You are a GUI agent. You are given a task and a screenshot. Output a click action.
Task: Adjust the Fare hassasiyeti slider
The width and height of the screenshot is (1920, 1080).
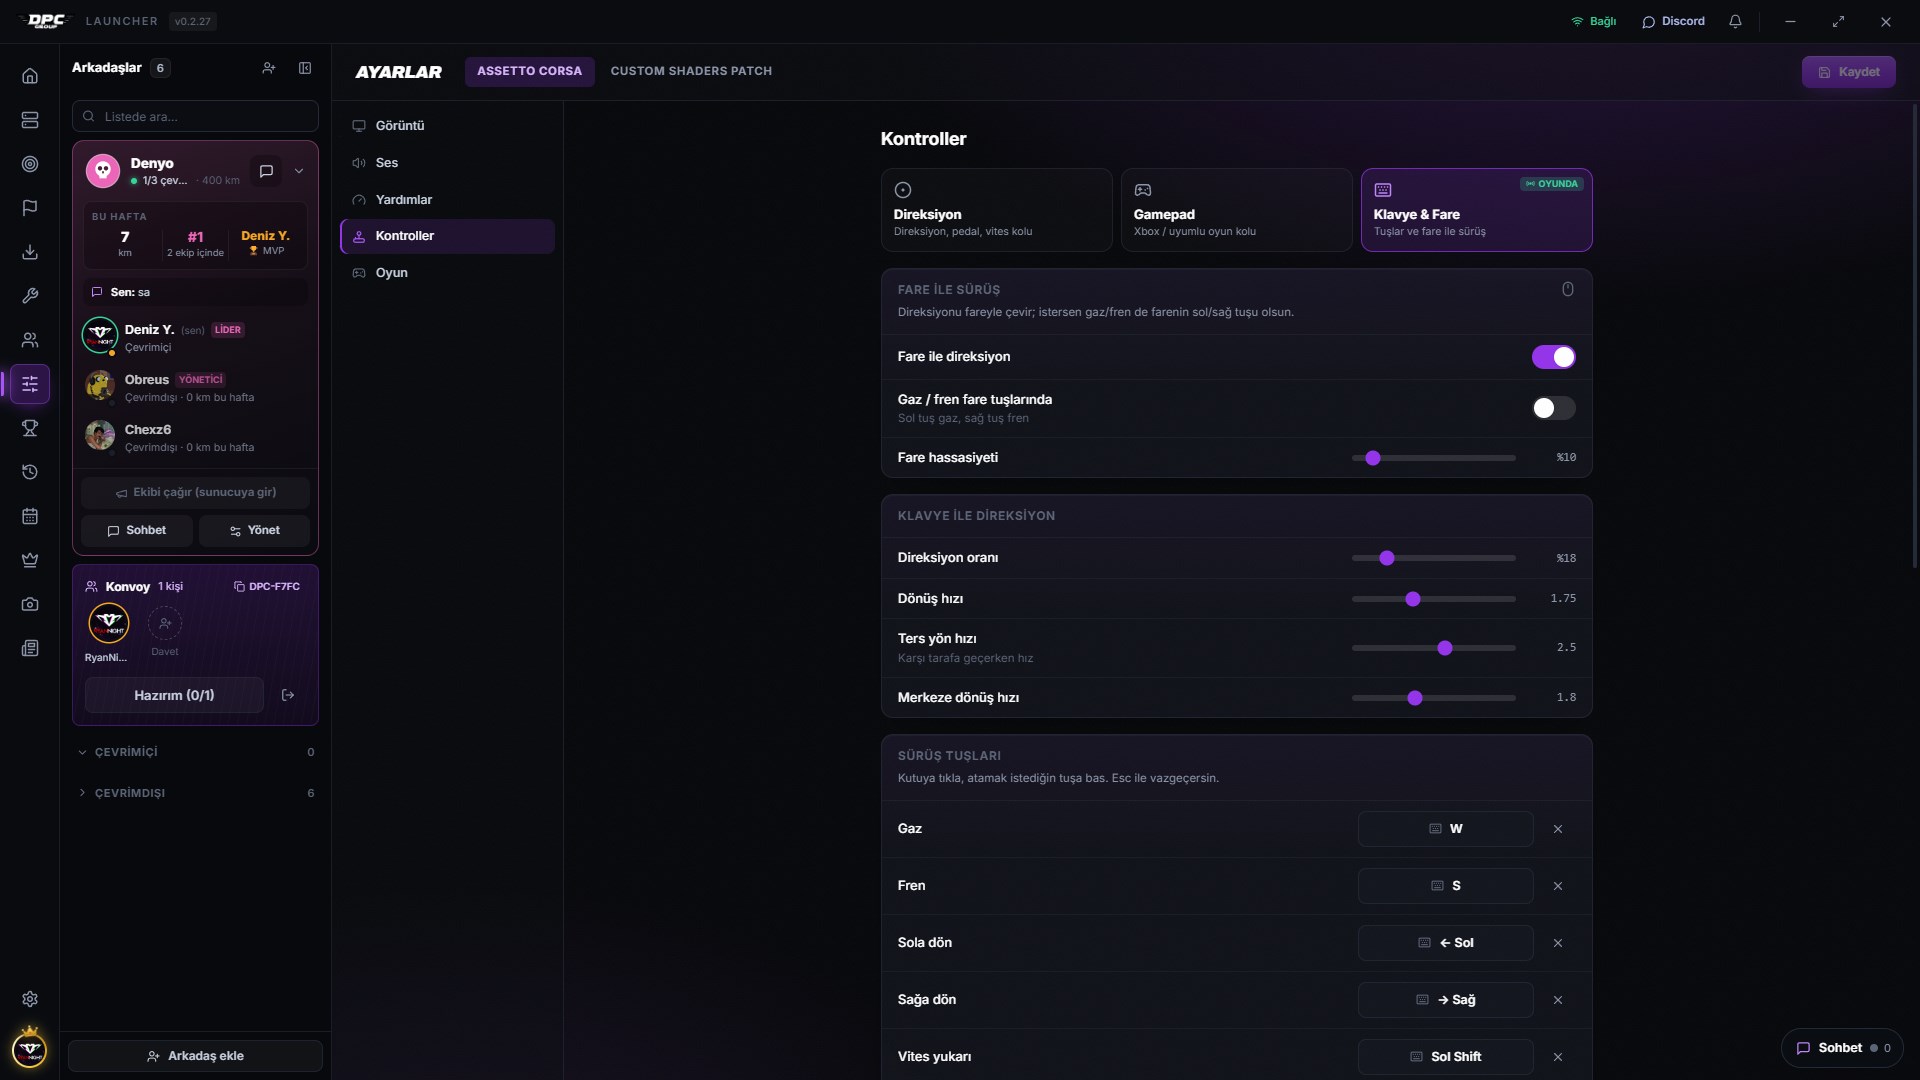point(1433,458)
